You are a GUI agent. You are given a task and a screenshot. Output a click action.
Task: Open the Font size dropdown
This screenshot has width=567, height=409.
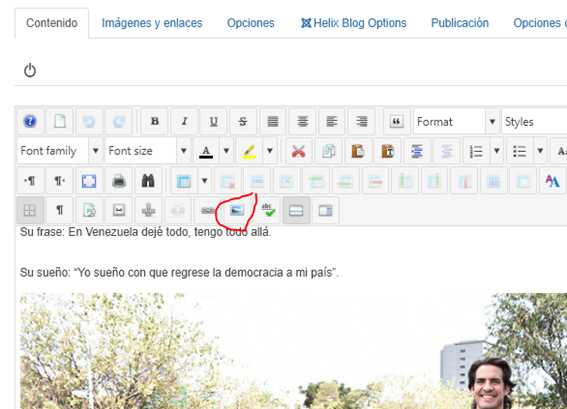click(147, 151)
